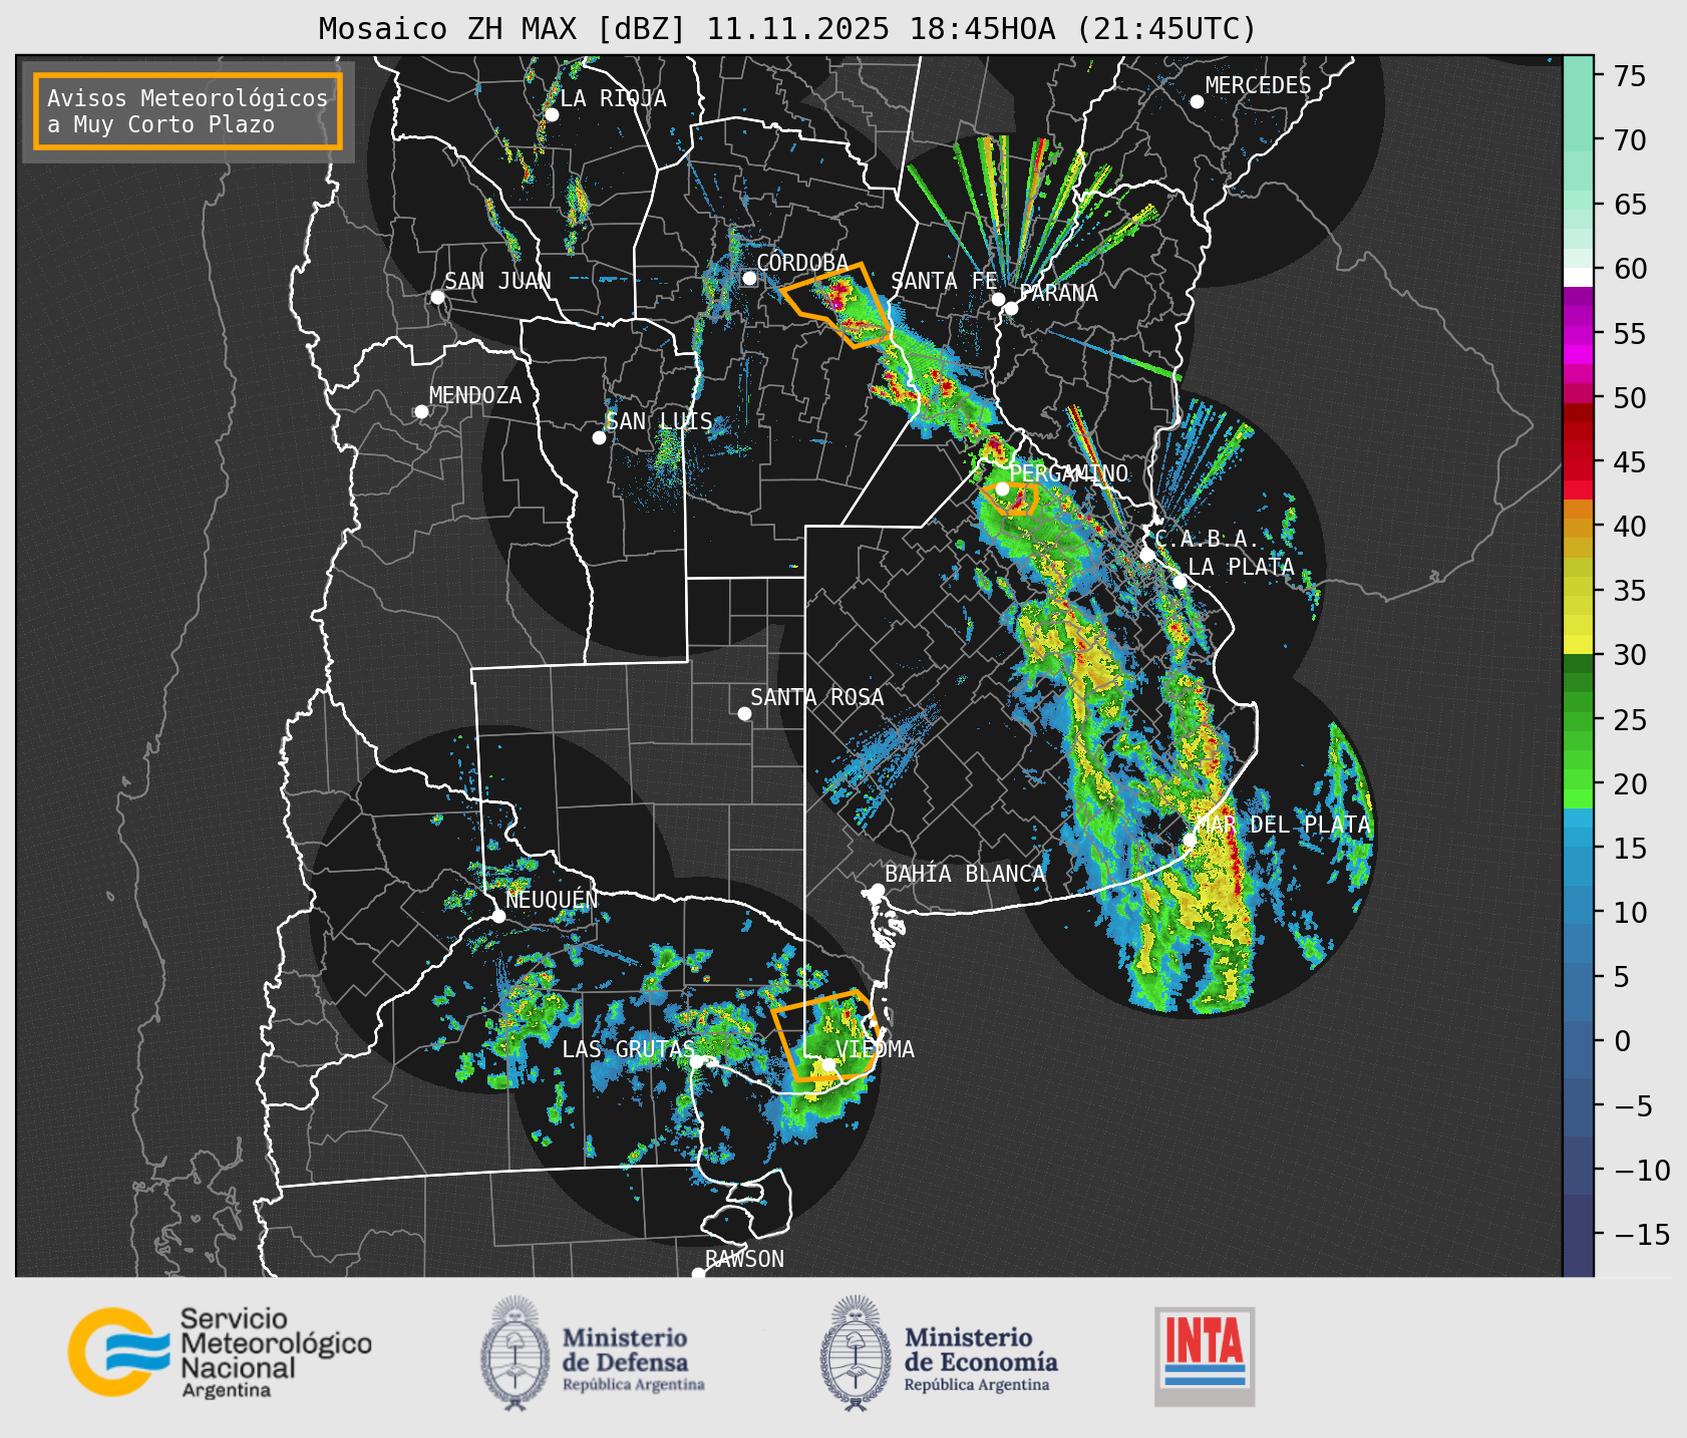Click the Ministerio de Defensa emblem

(515, 1353)
